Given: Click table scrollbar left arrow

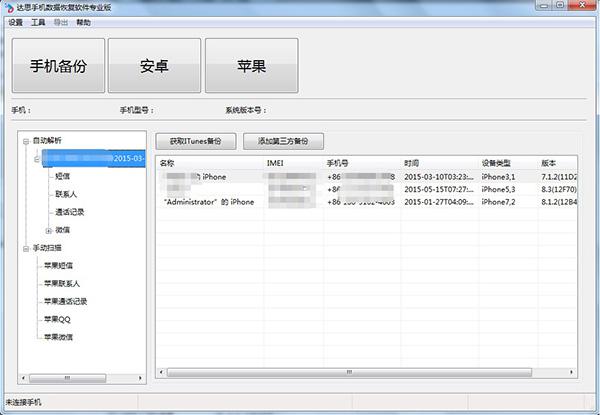Looking at the screenshot, I should coord(161,372).
